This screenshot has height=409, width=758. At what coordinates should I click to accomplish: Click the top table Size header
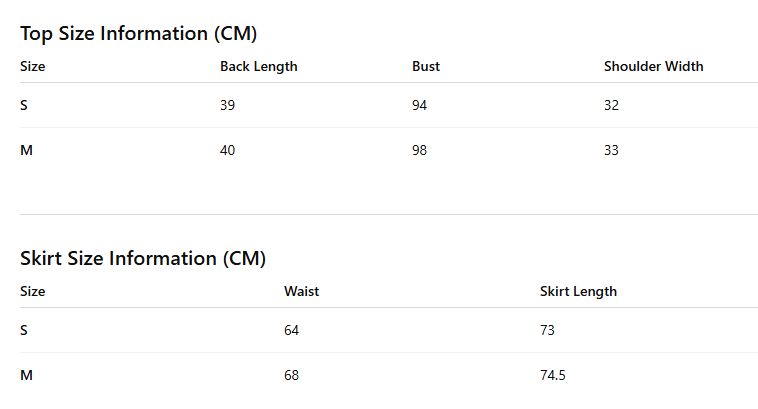pyautogui.click(x=32, y=66)
